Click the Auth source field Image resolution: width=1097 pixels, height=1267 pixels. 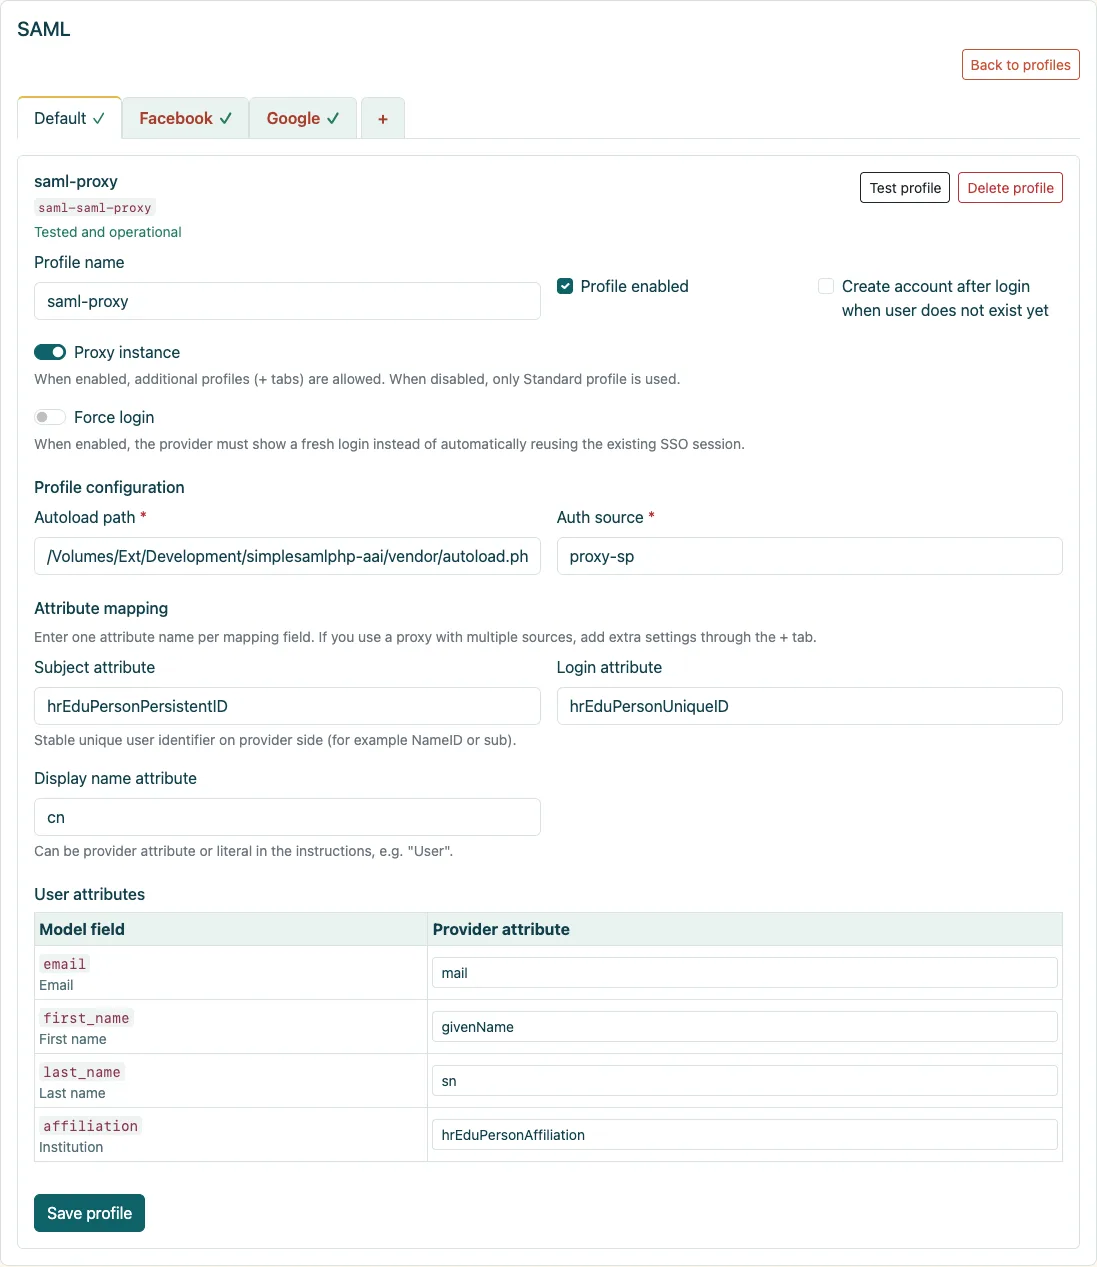(809, 556)
